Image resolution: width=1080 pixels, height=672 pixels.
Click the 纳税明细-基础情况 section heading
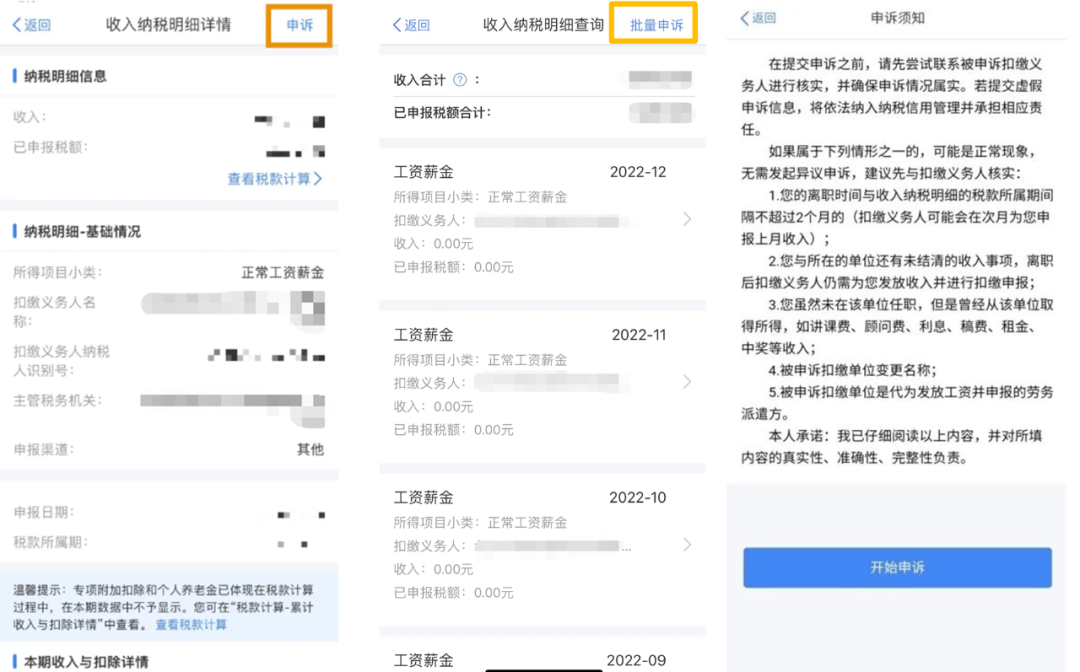[x=82, y=231]
